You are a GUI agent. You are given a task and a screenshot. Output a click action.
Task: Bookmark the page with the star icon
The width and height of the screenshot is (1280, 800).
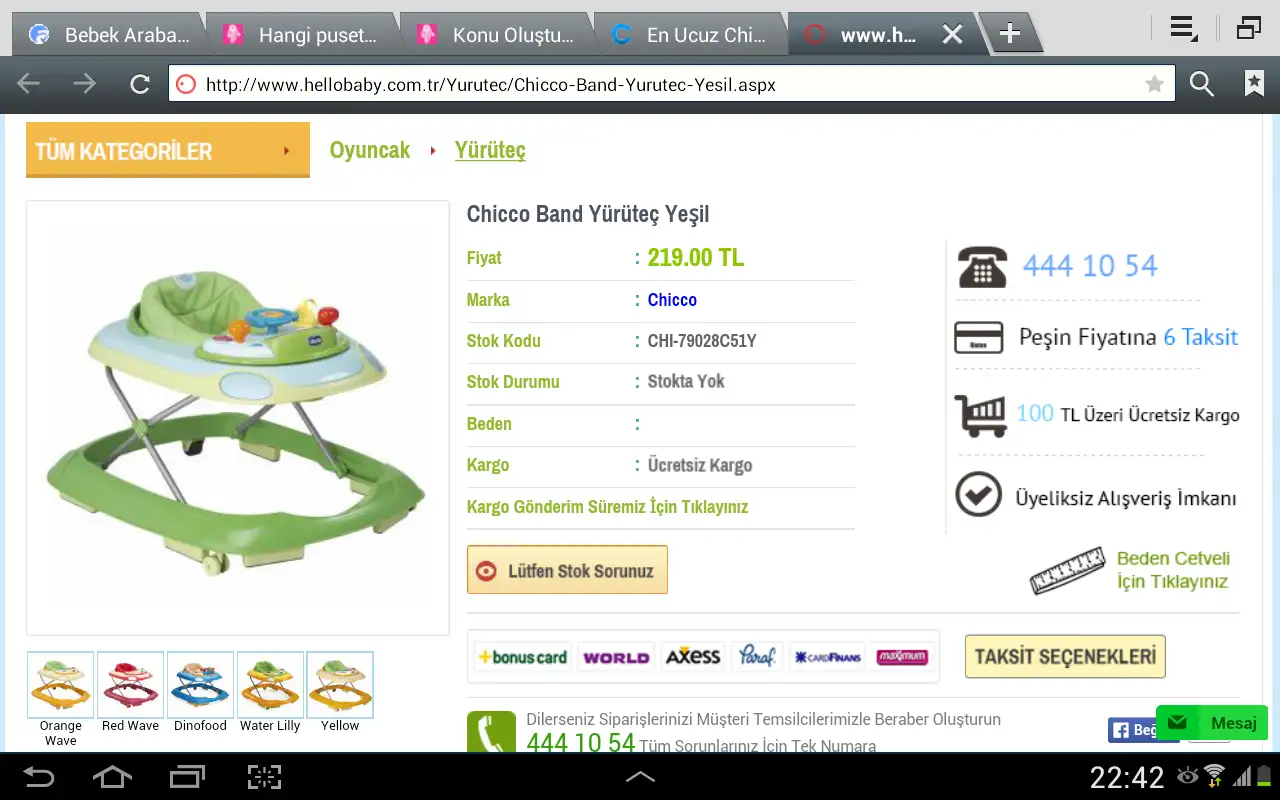coord(1154,85)
